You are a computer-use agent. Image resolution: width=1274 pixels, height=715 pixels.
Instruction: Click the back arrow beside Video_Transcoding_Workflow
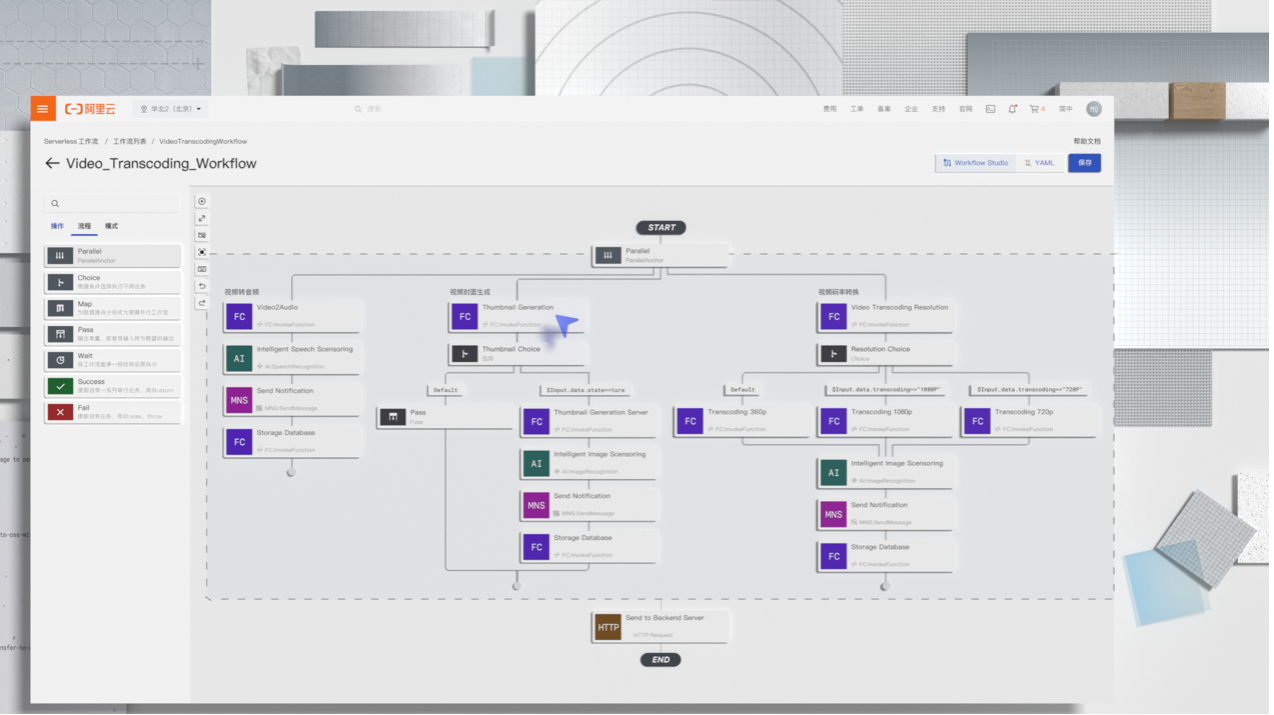[x=52, y=163]
